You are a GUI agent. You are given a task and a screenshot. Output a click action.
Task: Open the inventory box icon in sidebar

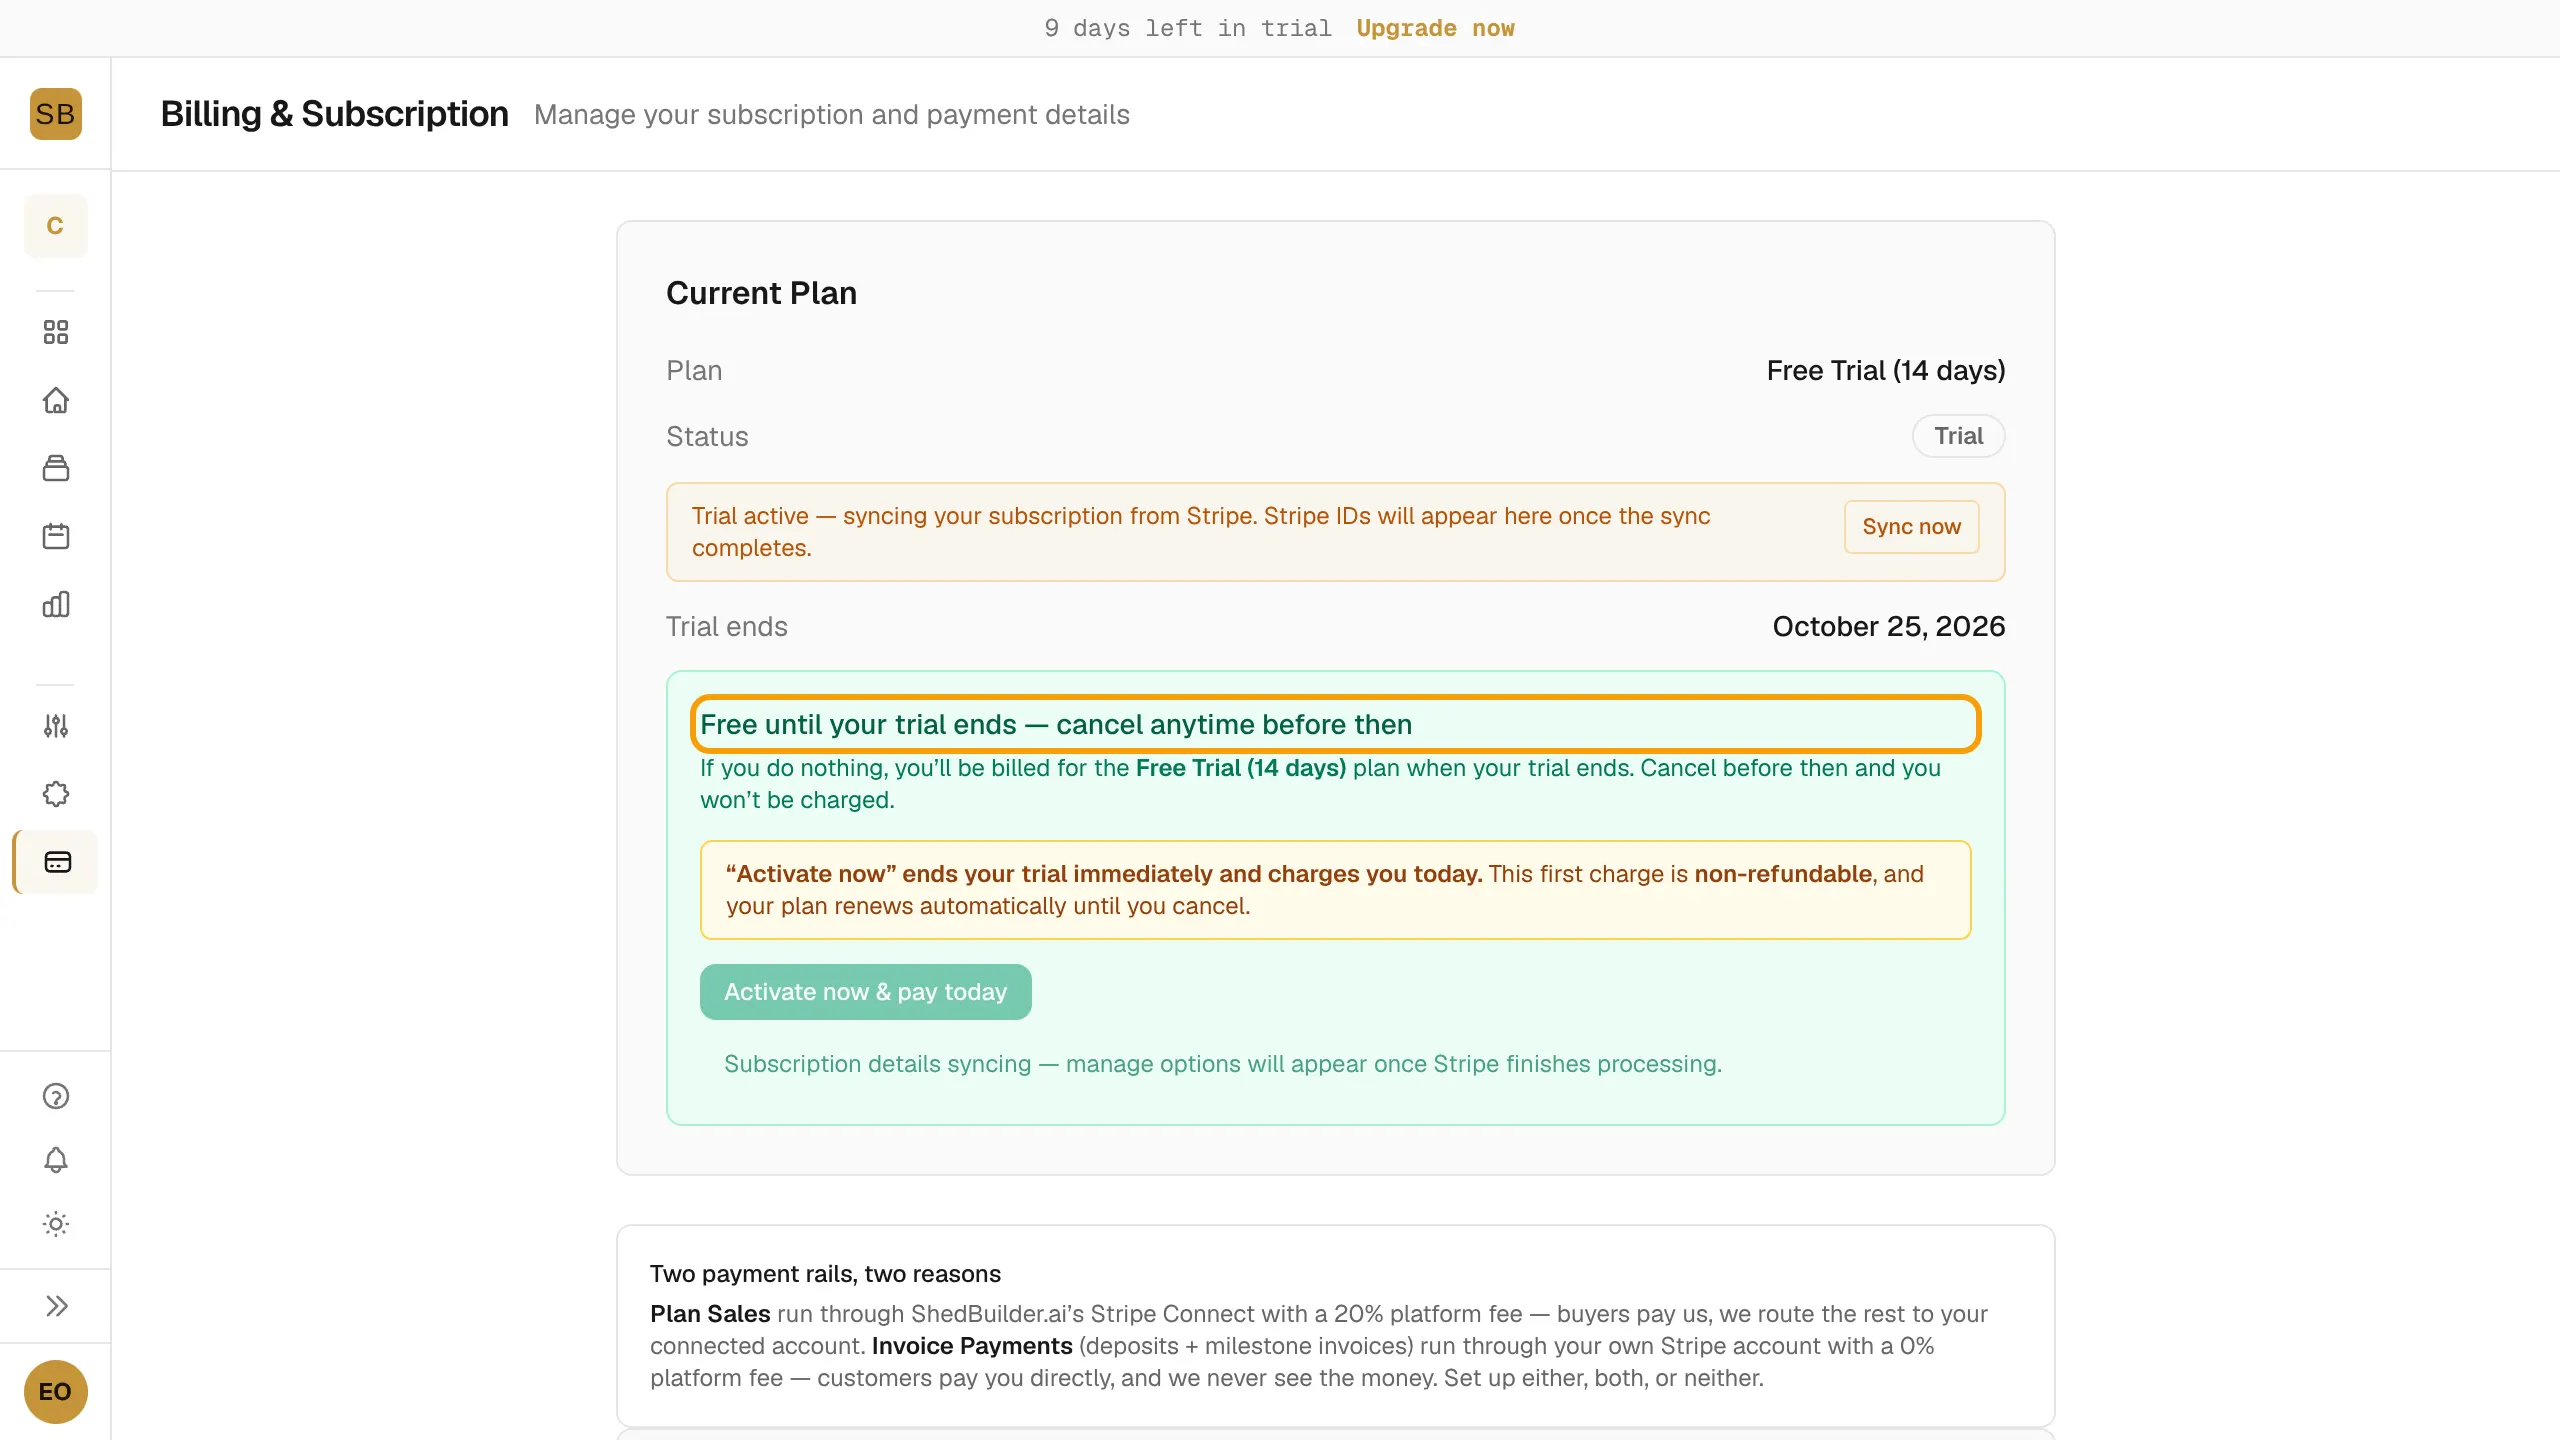pos(56,468)
